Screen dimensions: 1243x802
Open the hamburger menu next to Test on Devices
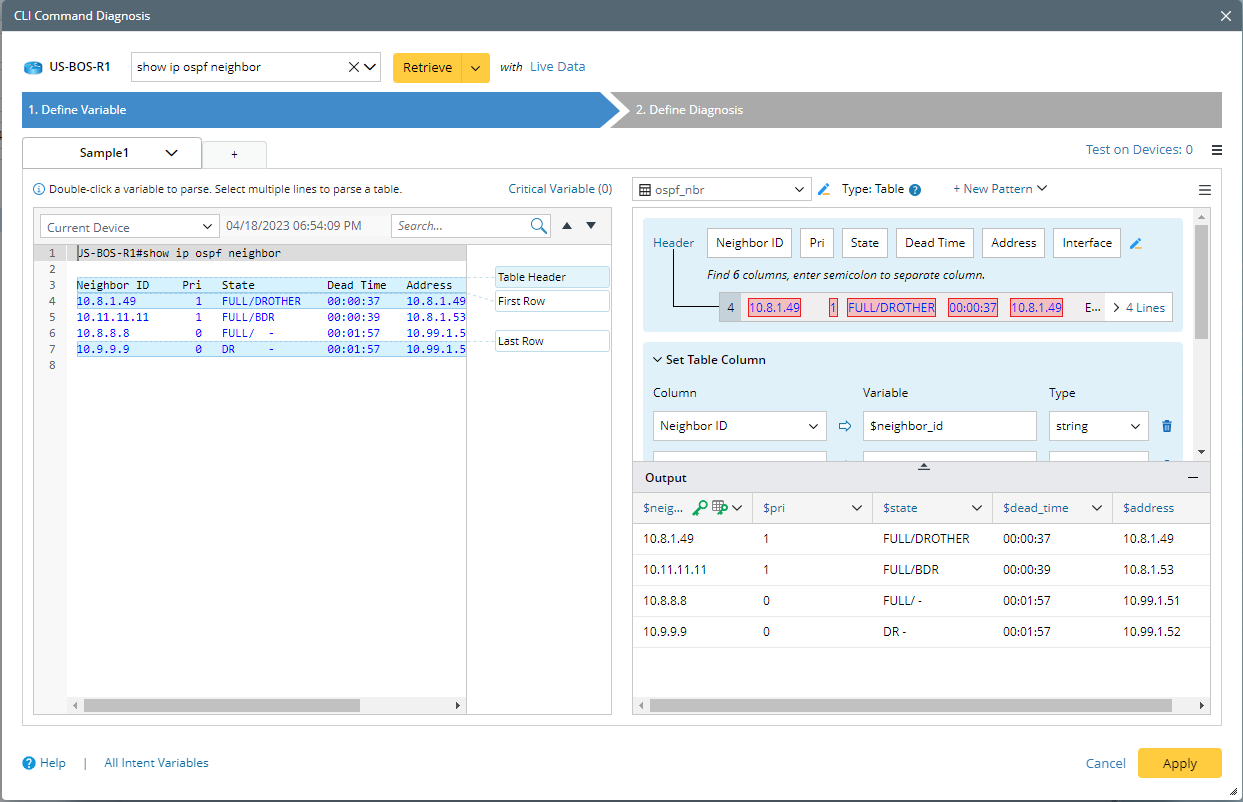pyautogui.click(x=1216, y=150)
